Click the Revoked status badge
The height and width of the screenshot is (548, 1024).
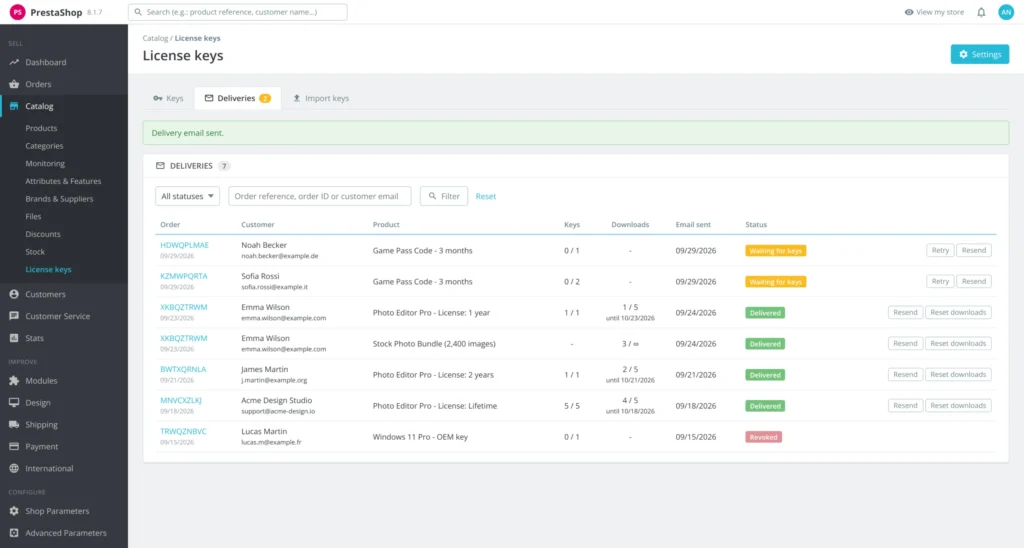pos(763,437)
